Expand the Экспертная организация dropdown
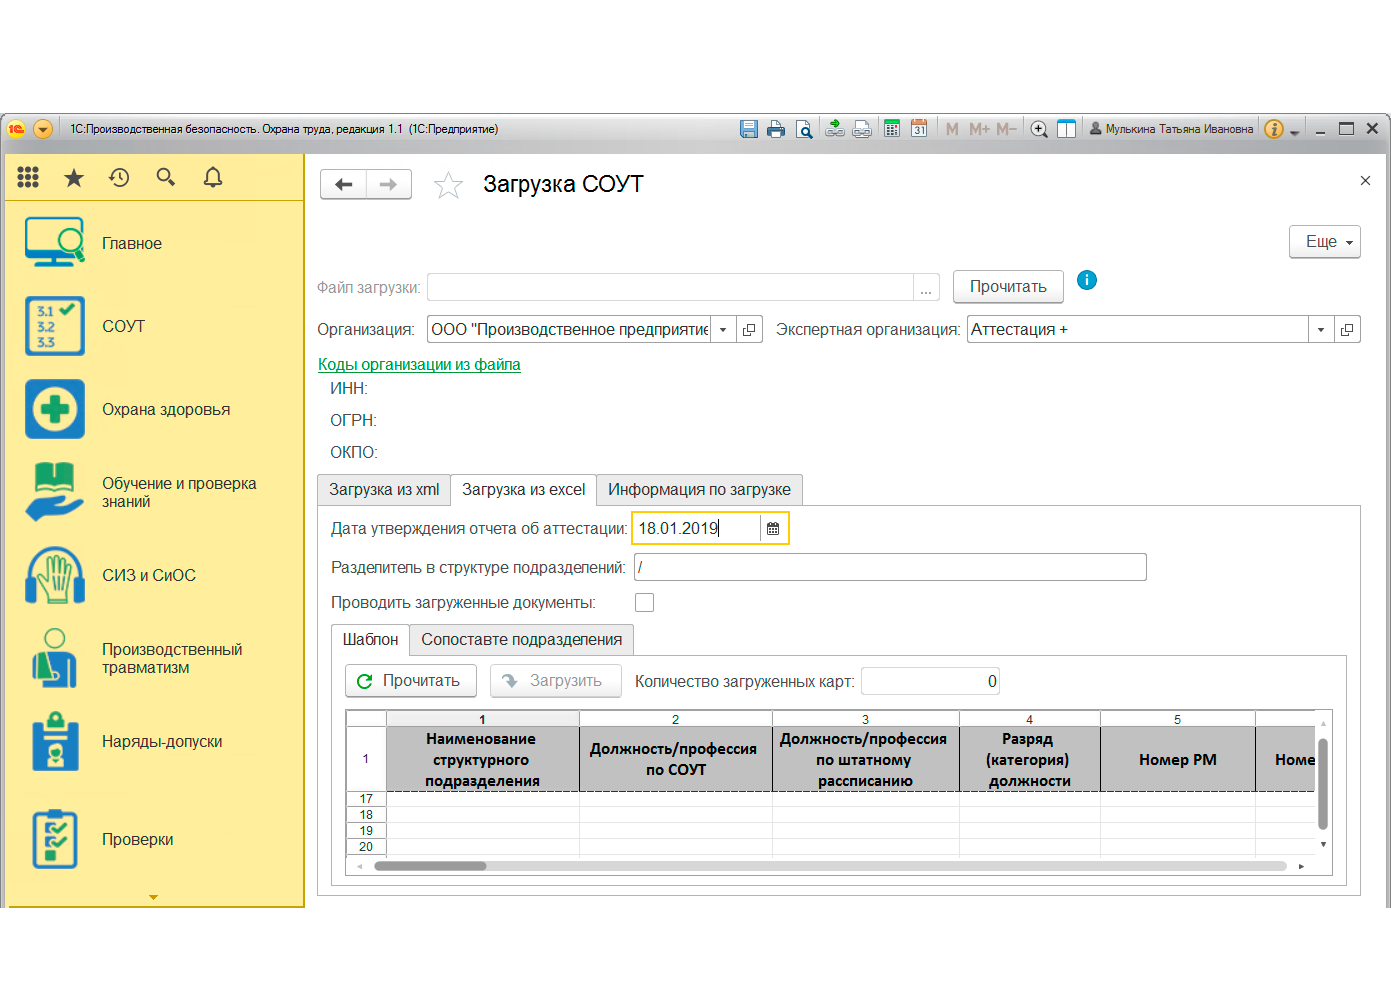 (x=1321, y=330)
